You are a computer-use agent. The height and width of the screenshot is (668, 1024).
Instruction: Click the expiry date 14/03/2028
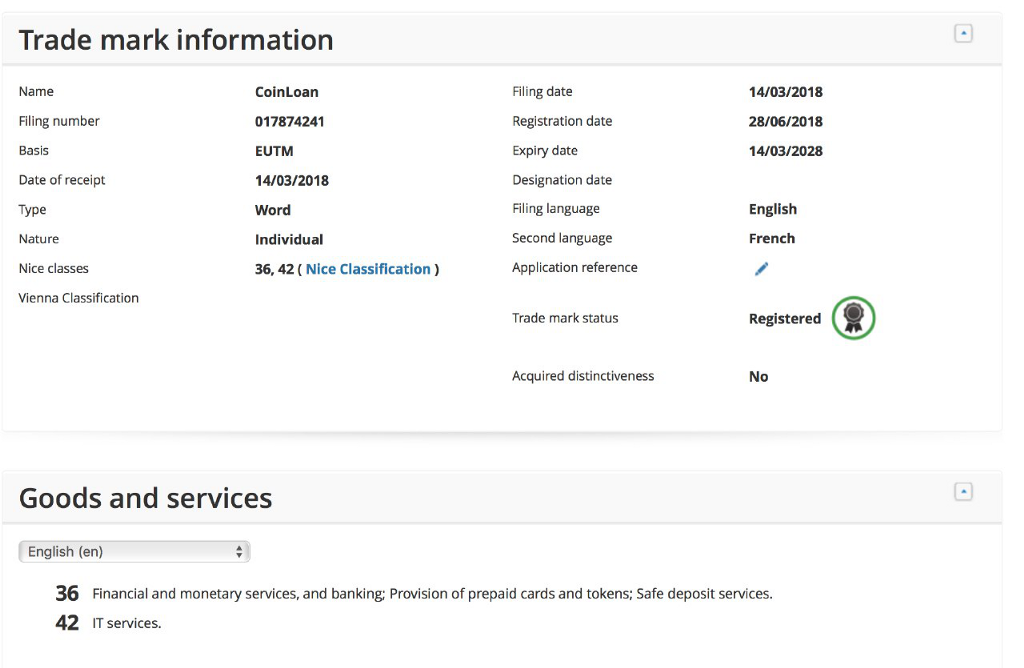point(786,151)
